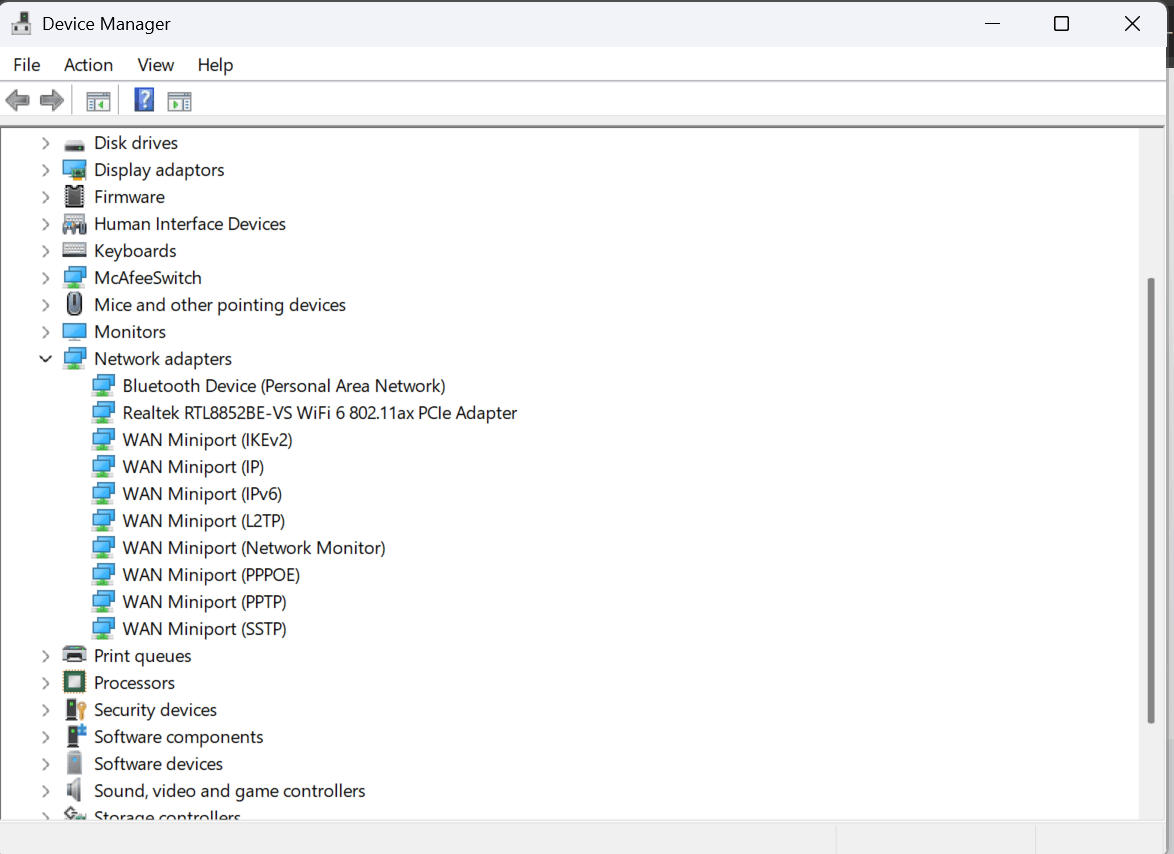1174x854 pixels.
Task: Click the Processors chip icon
Action: click(x=74, y=682)
